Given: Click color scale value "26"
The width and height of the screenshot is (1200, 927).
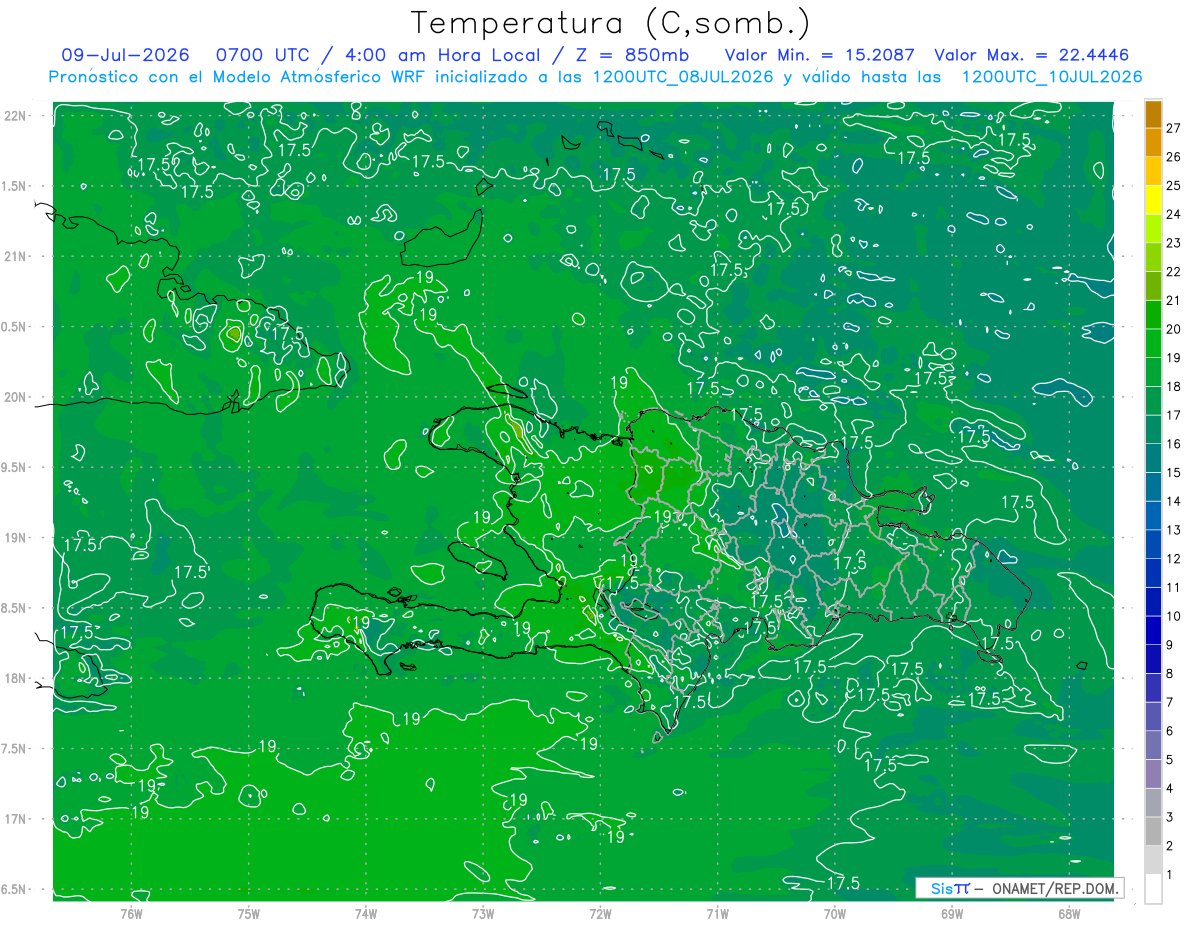Looking at the screenshot, I should (1175, 157).
